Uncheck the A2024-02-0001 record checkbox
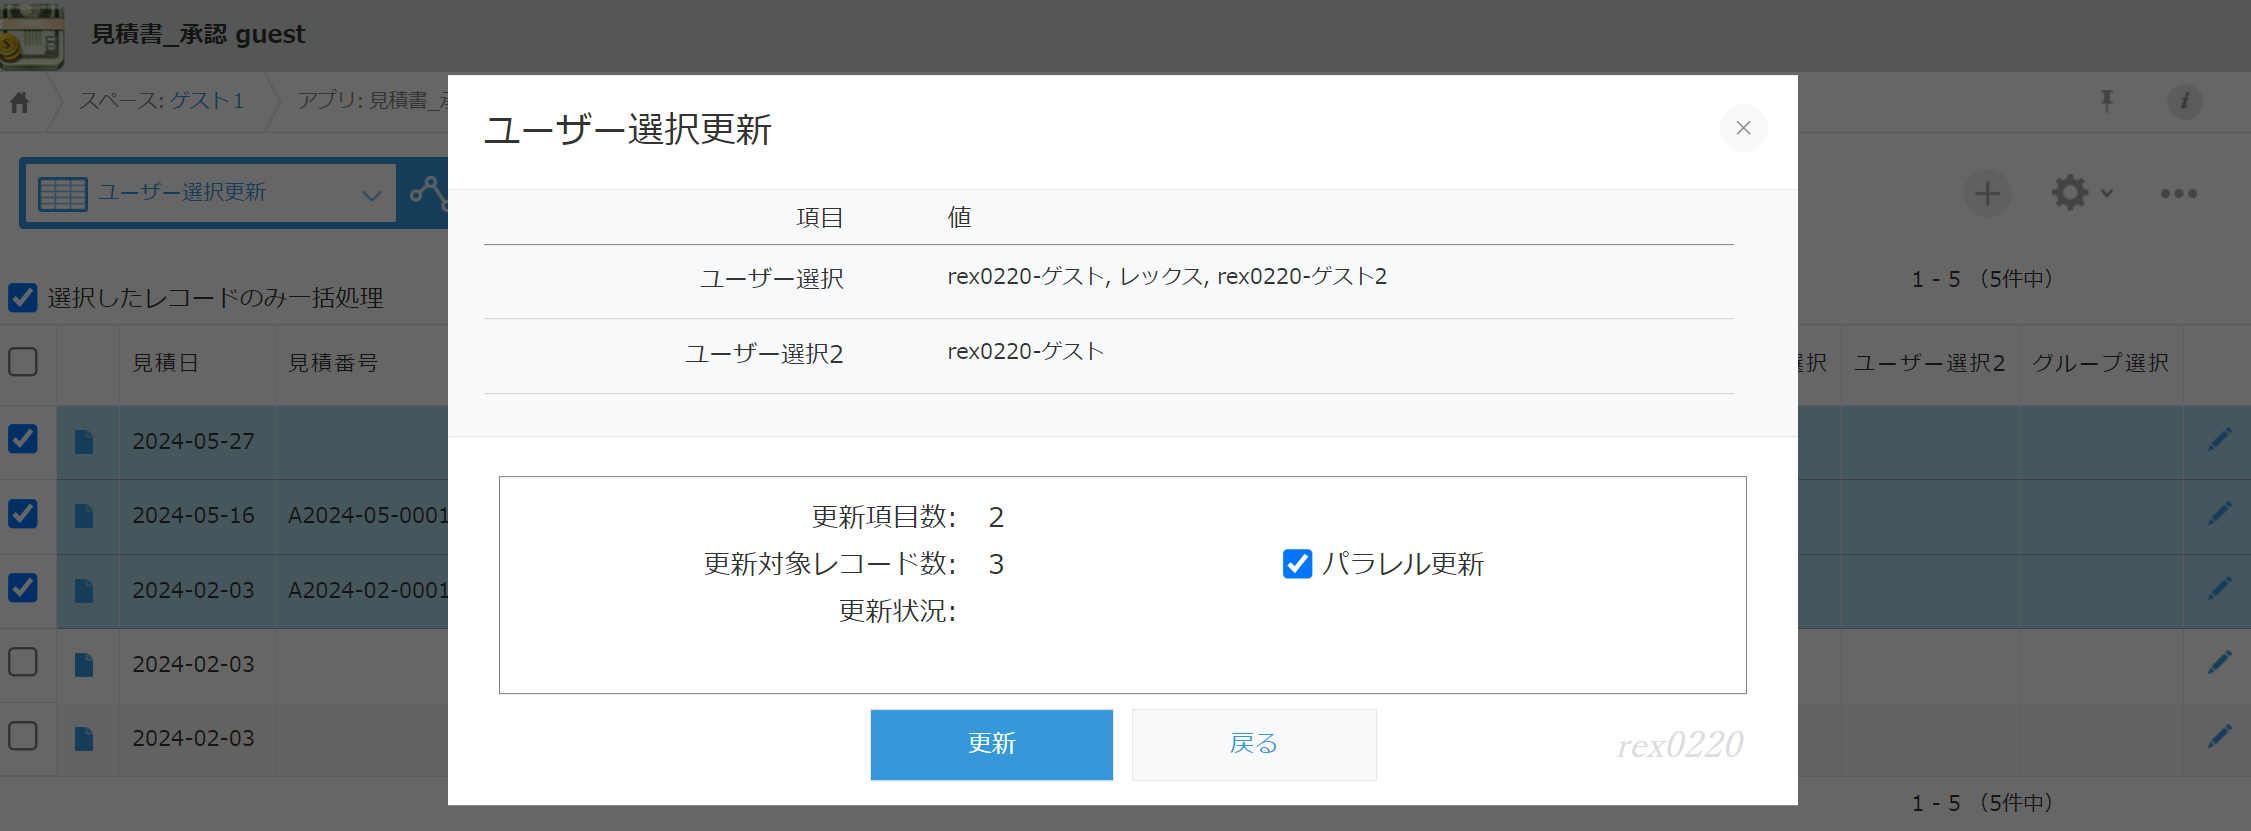The image size is (2251, 831). click(23, 588)
